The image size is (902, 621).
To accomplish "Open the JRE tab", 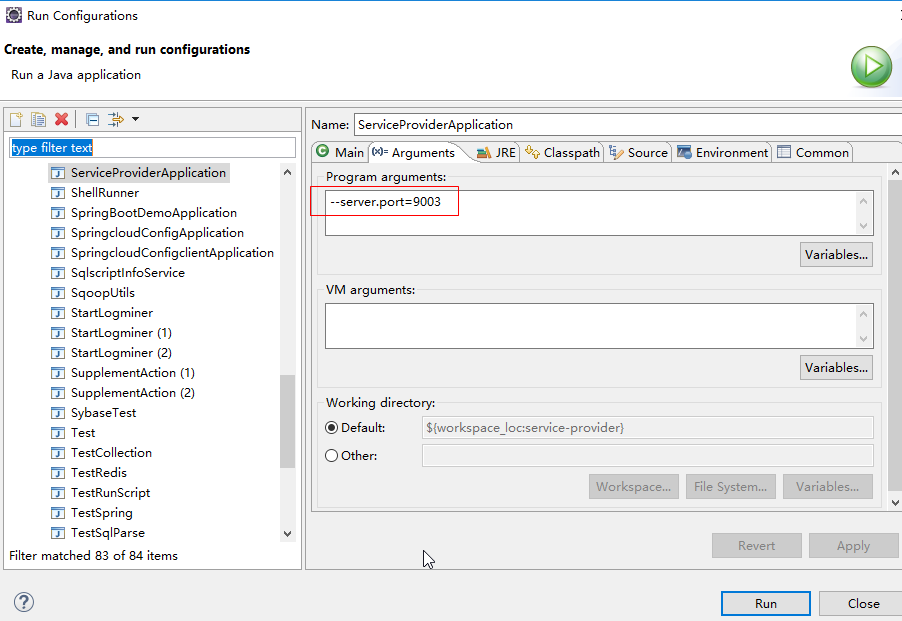I will [496, 152].
